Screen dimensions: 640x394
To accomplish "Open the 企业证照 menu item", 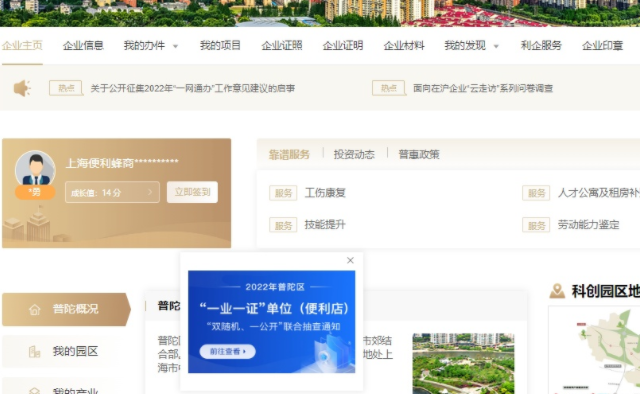I will pos(282,45).
